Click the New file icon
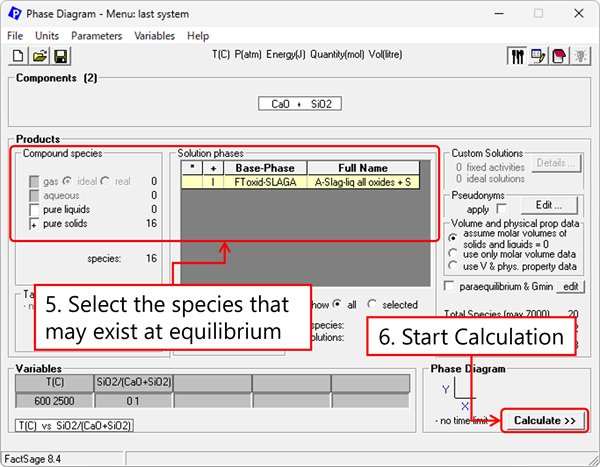Image resolution: width=600 pixels, height=467 pixels. click(x=18, y=56)
